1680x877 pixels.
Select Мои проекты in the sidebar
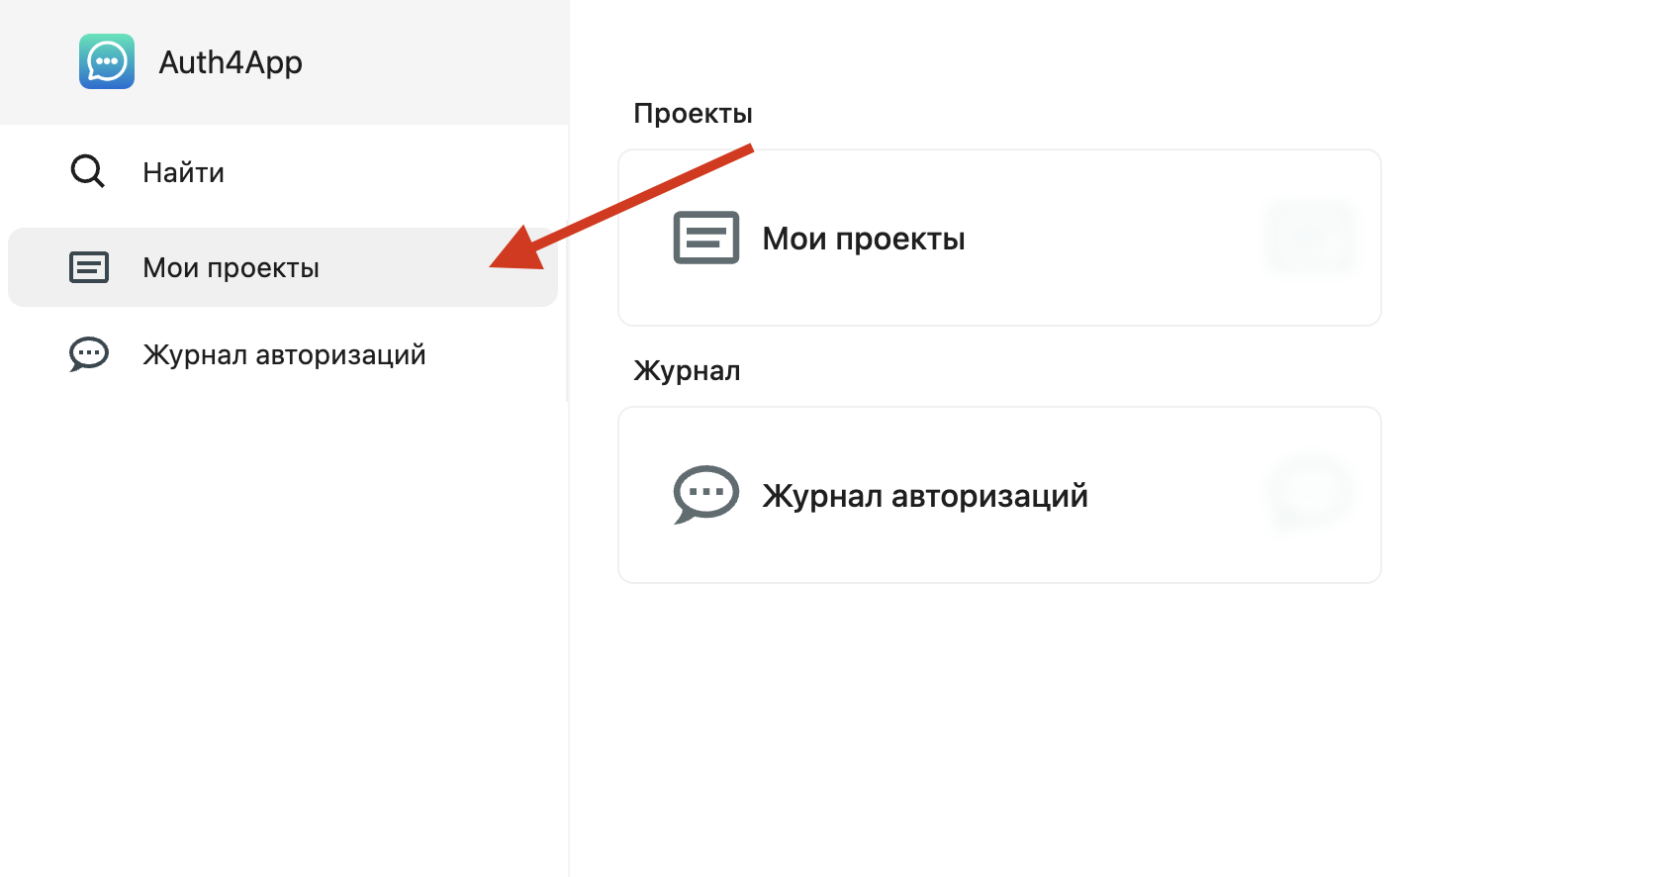click(283, 267)
